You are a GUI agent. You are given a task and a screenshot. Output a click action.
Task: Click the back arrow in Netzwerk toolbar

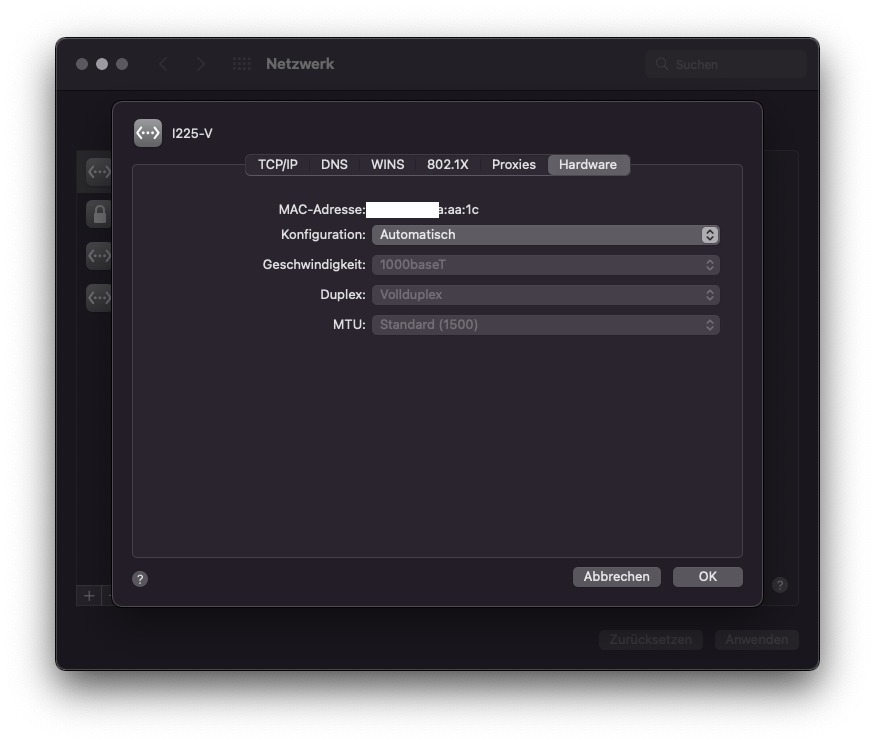[x=164, y=64]
